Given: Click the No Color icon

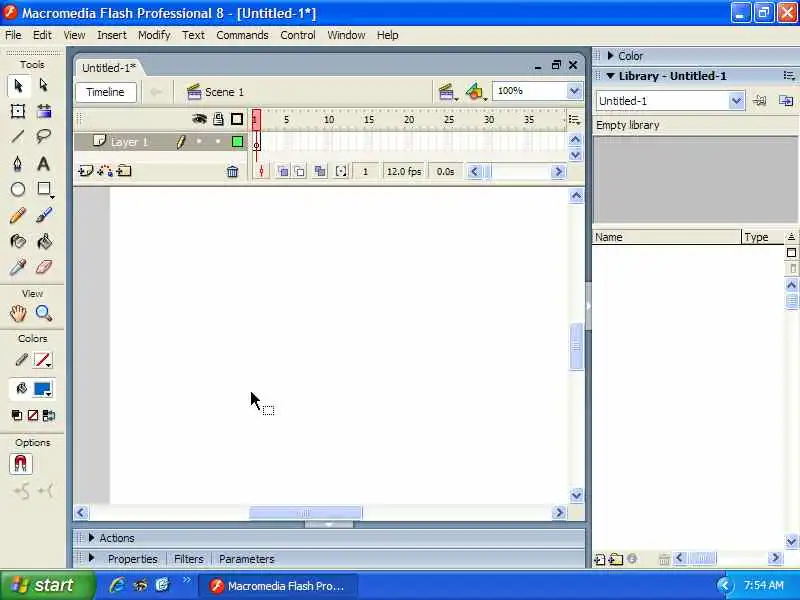Looking at the screenshot, I should click(33, 415).
